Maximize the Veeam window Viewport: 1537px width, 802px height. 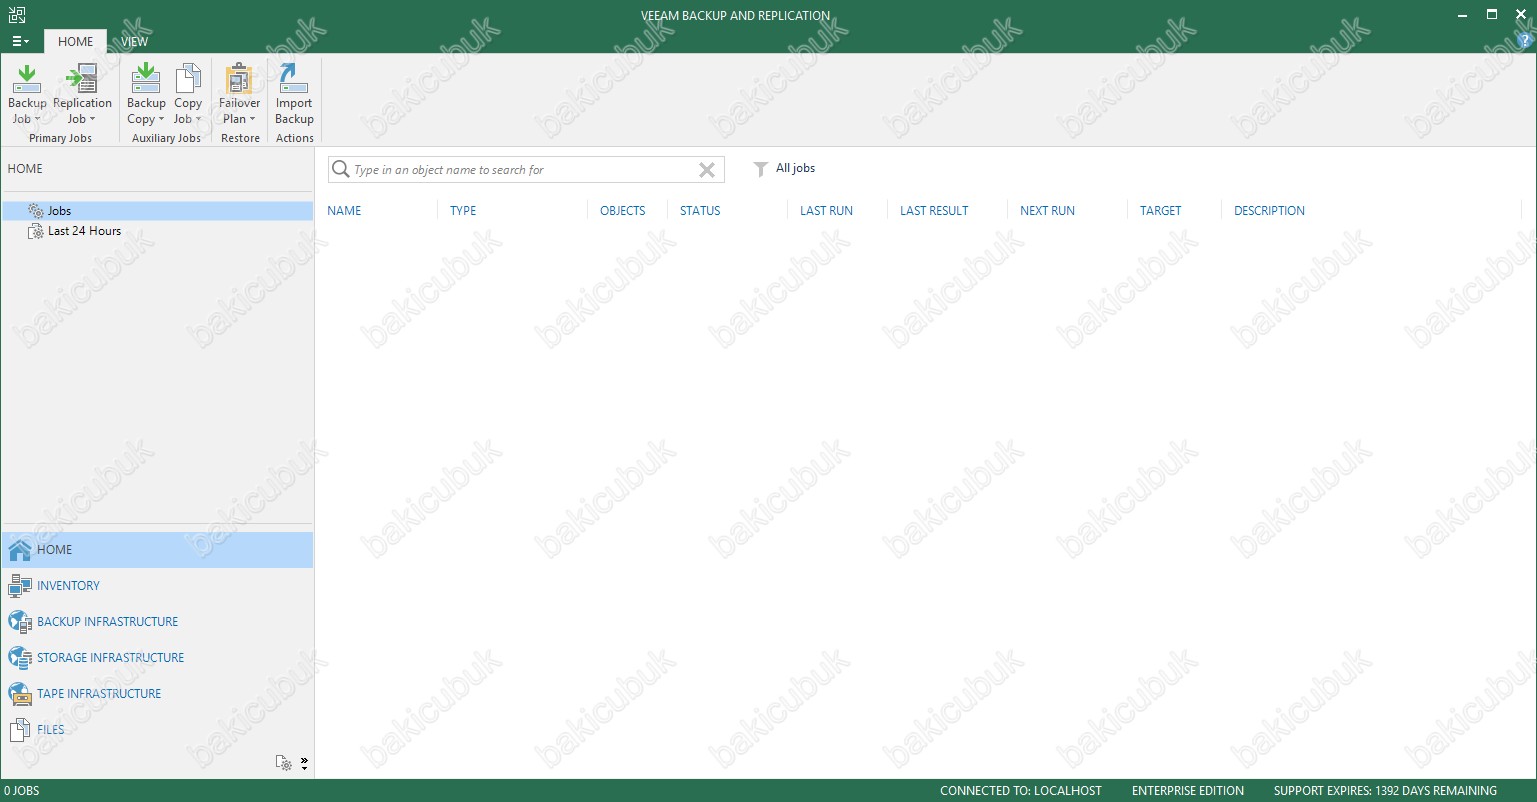pyautogui.click(x=1492, y=14)
